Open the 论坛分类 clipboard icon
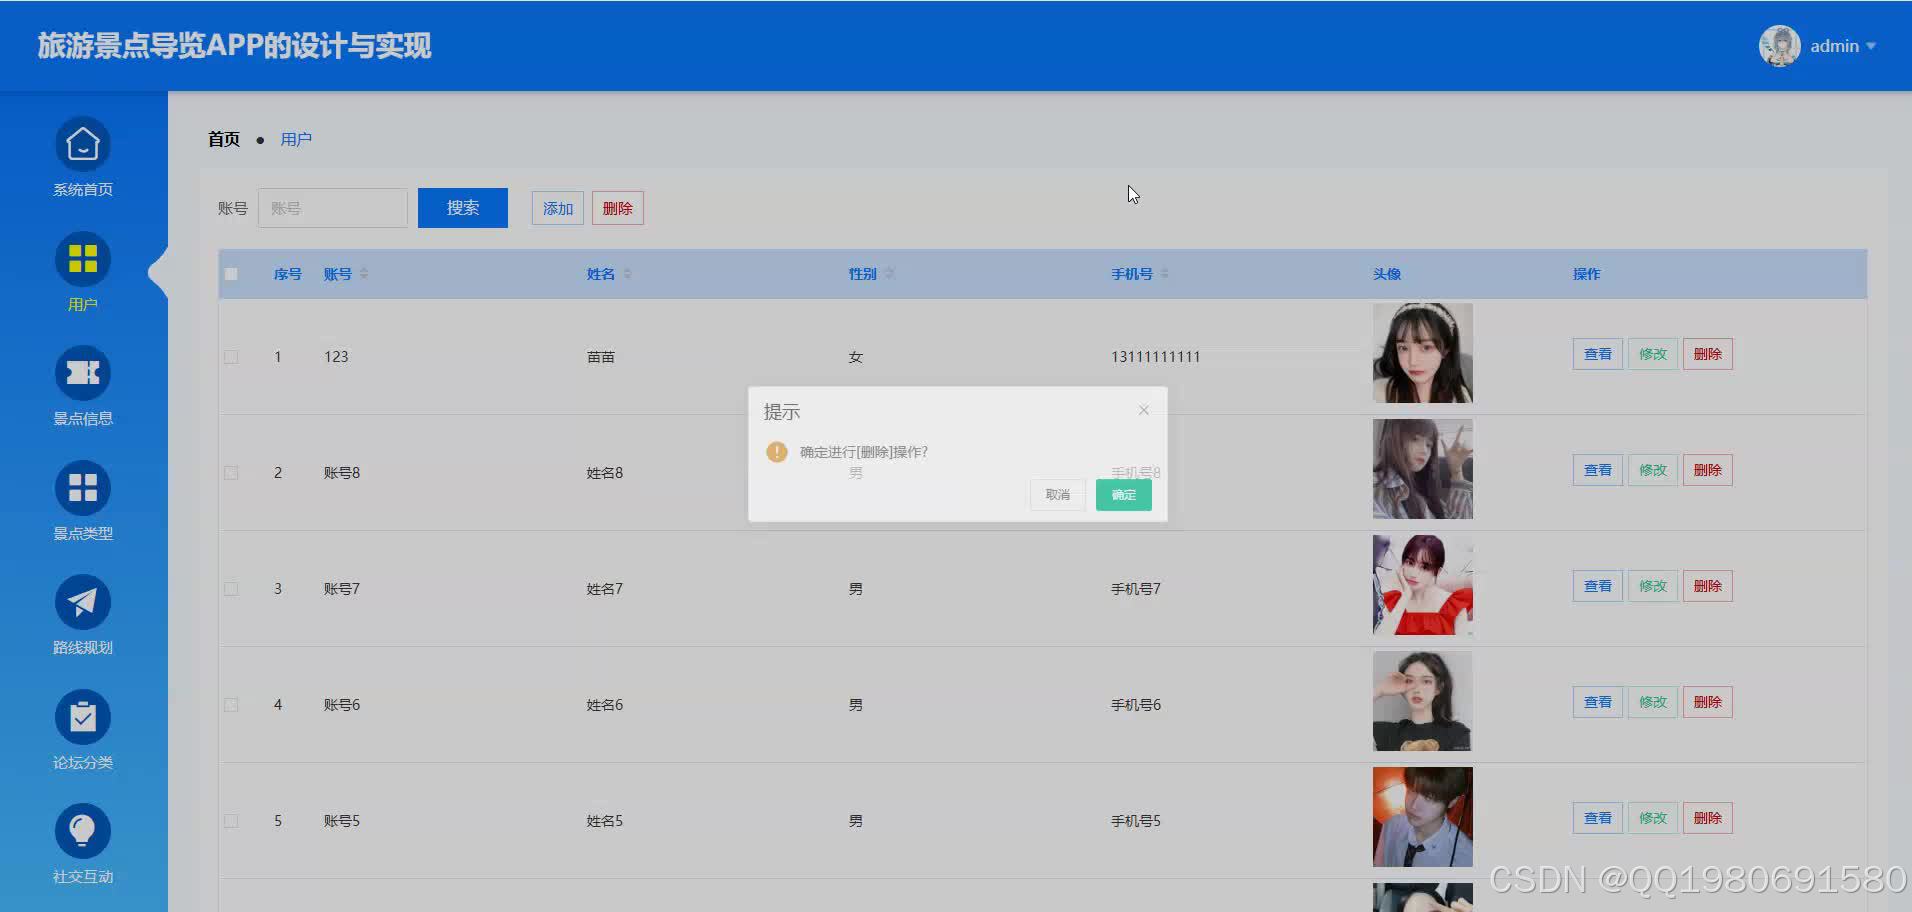The width and height of the screenshot is (1912, 912). [x=83, y=717]
